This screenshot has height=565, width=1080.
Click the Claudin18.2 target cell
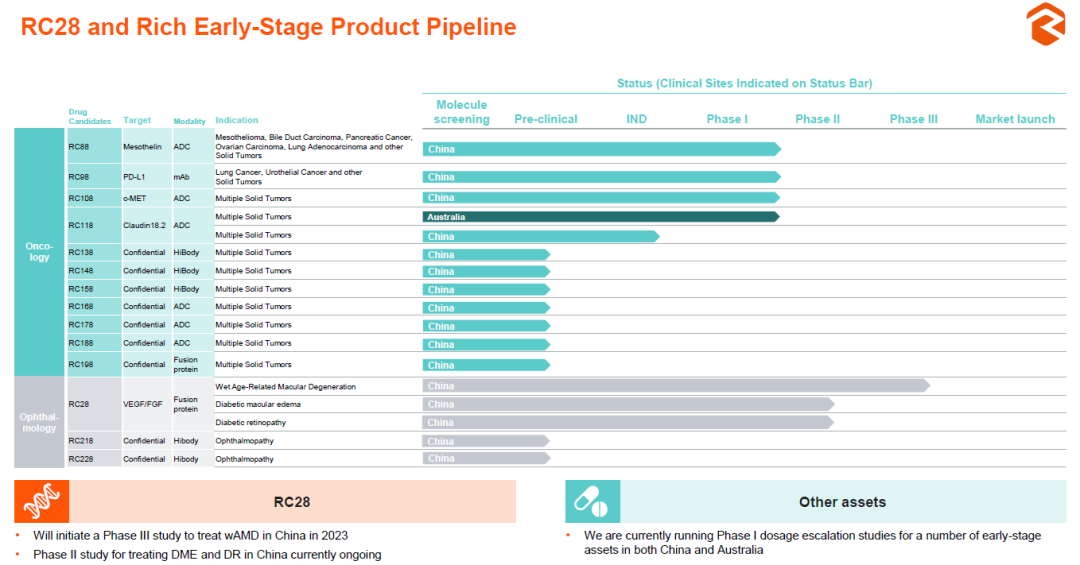point(145,226)
